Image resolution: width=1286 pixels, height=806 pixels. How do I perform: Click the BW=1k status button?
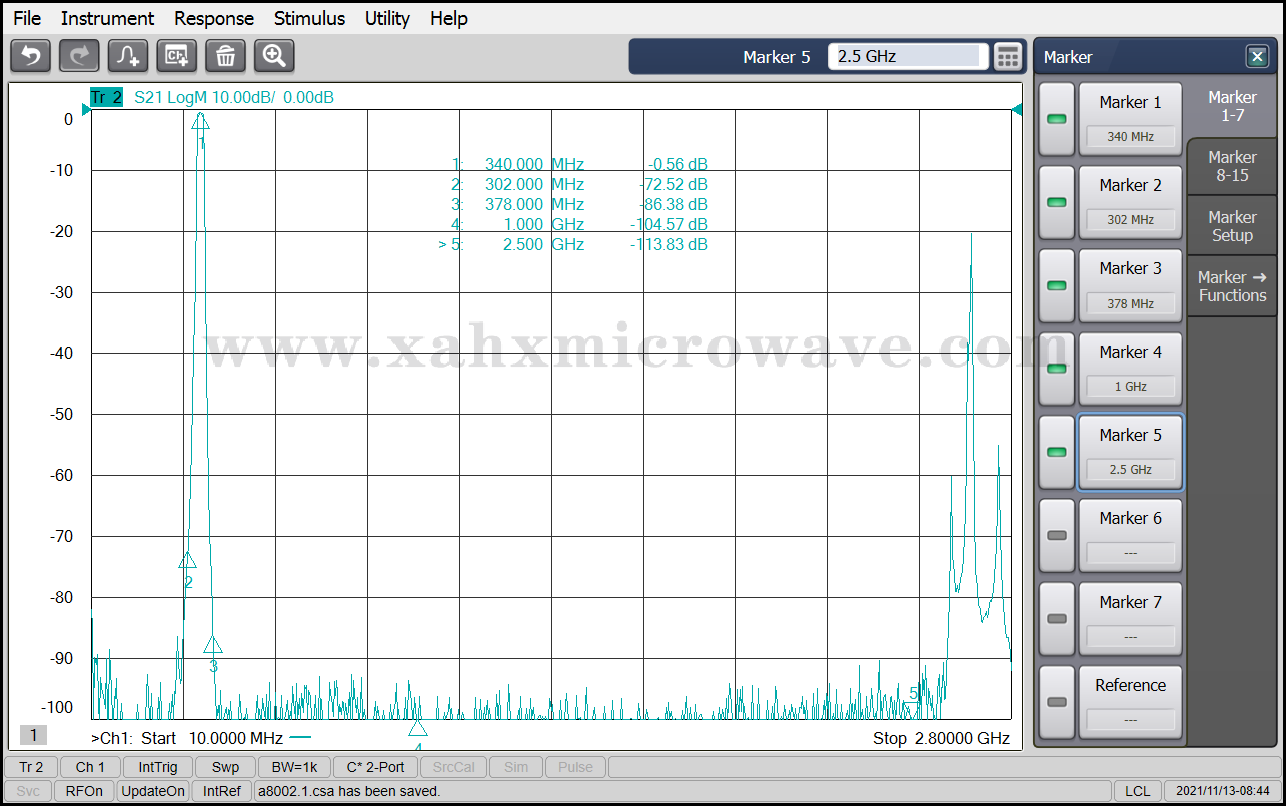point(294,767)
